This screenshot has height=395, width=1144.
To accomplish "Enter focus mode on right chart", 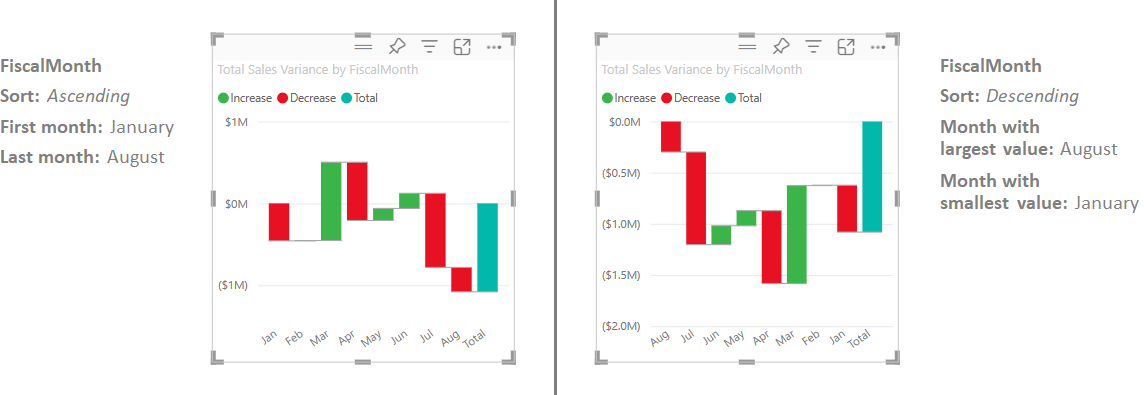I will click(x=846, y=47).
